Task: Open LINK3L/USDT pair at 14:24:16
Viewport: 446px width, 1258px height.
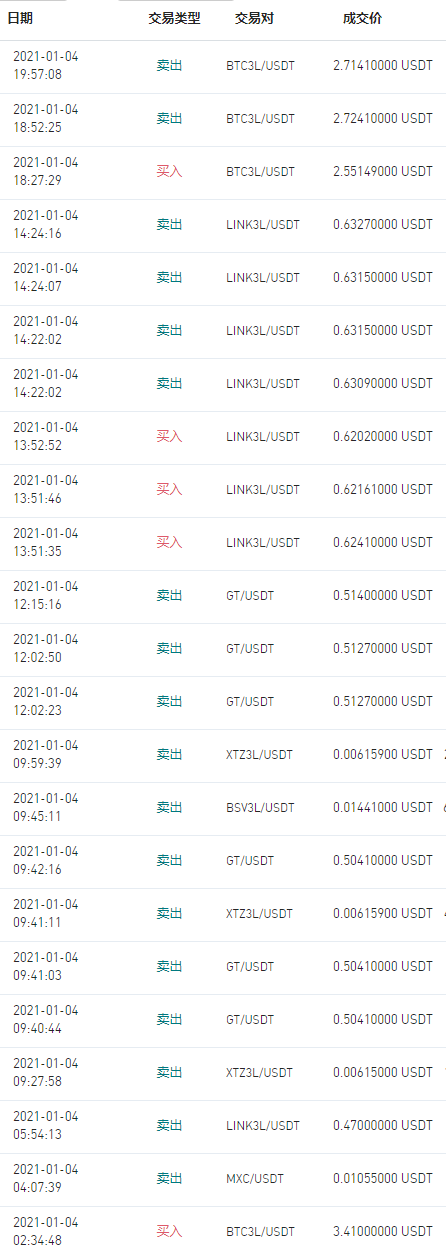Action: pyautogui.click(x=263, y=224)
